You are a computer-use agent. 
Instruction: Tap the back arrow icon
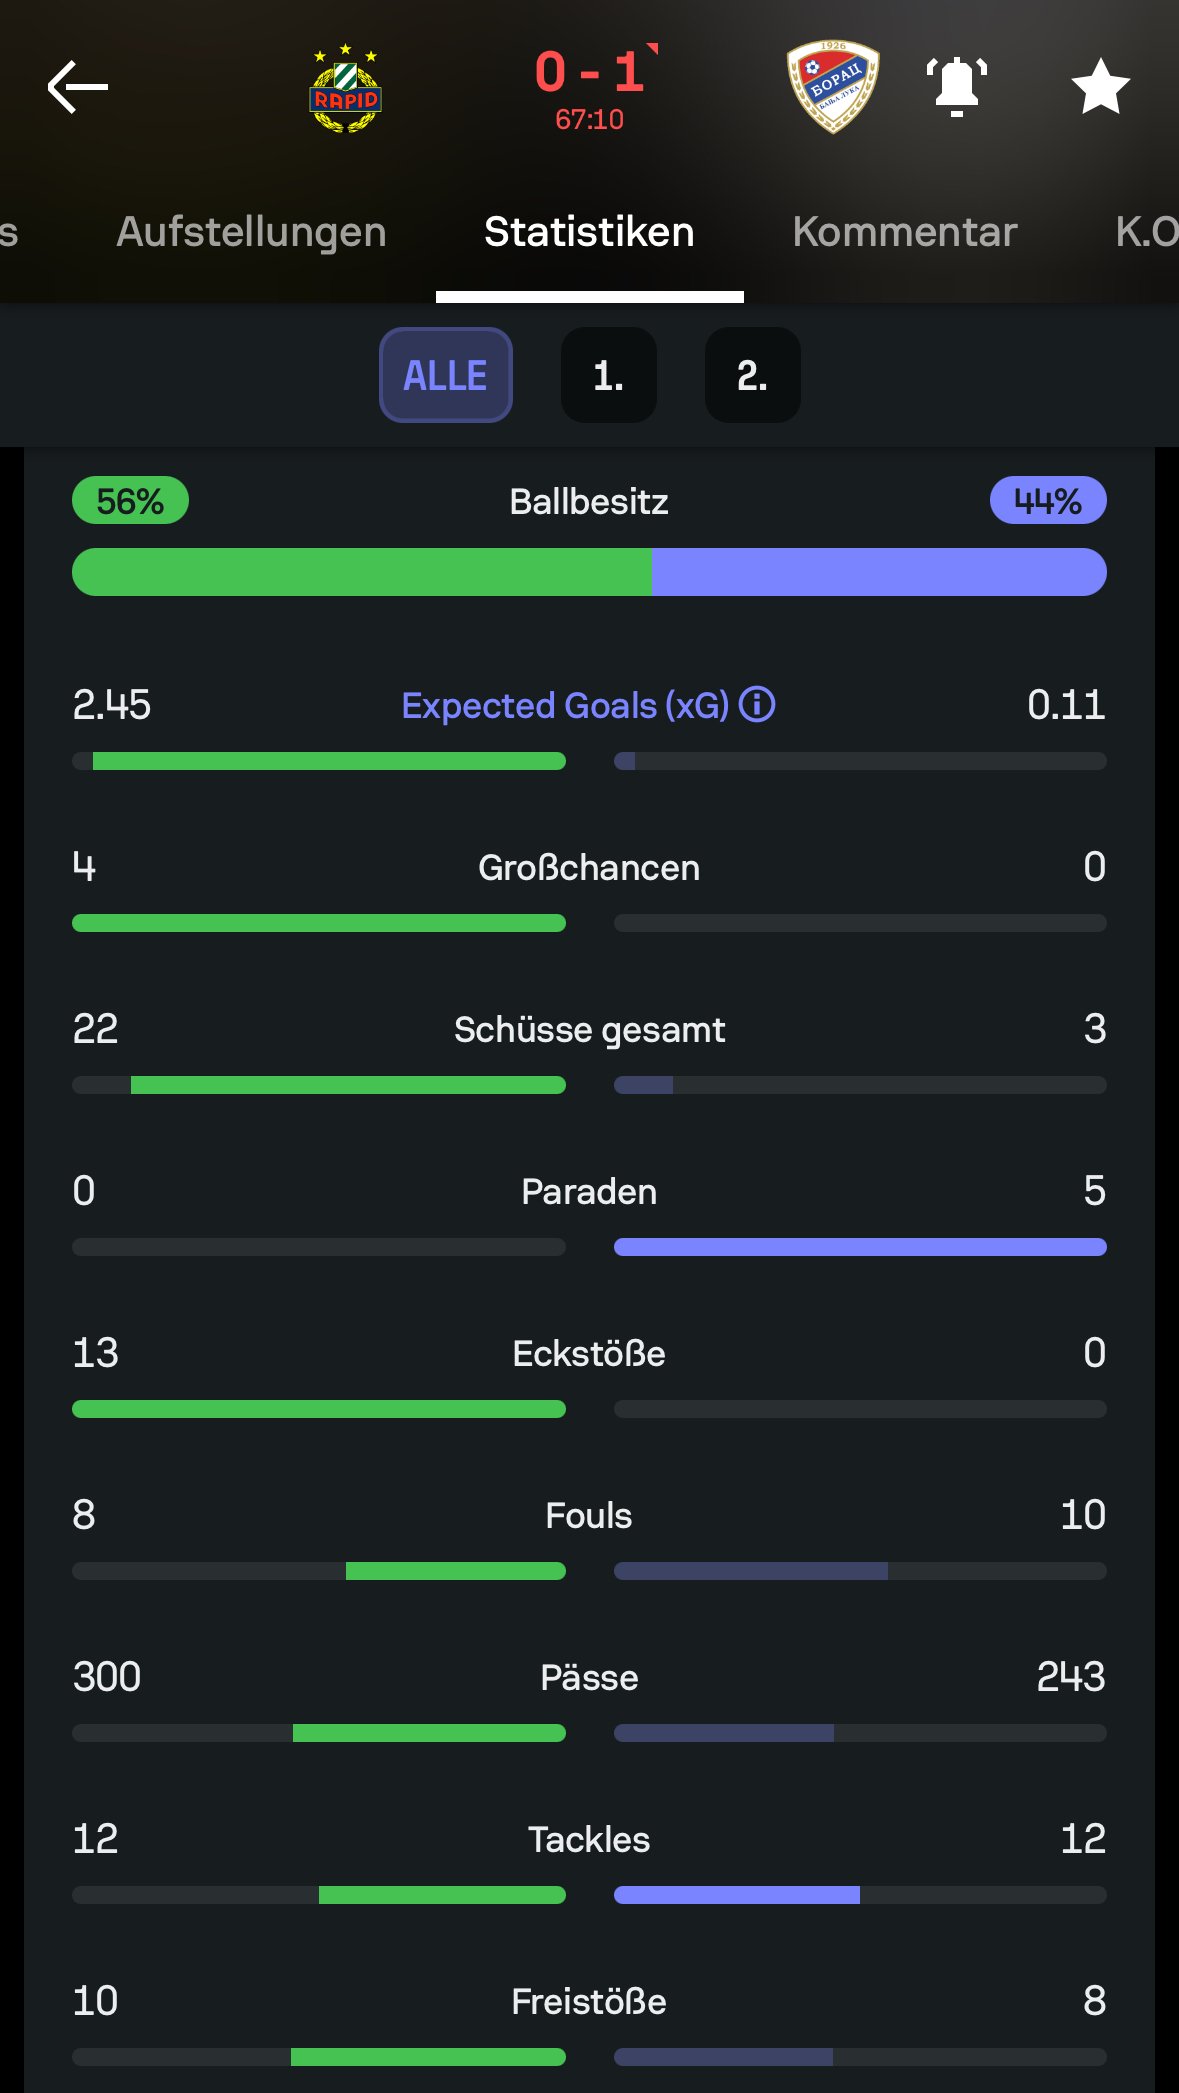click(77, 87)
